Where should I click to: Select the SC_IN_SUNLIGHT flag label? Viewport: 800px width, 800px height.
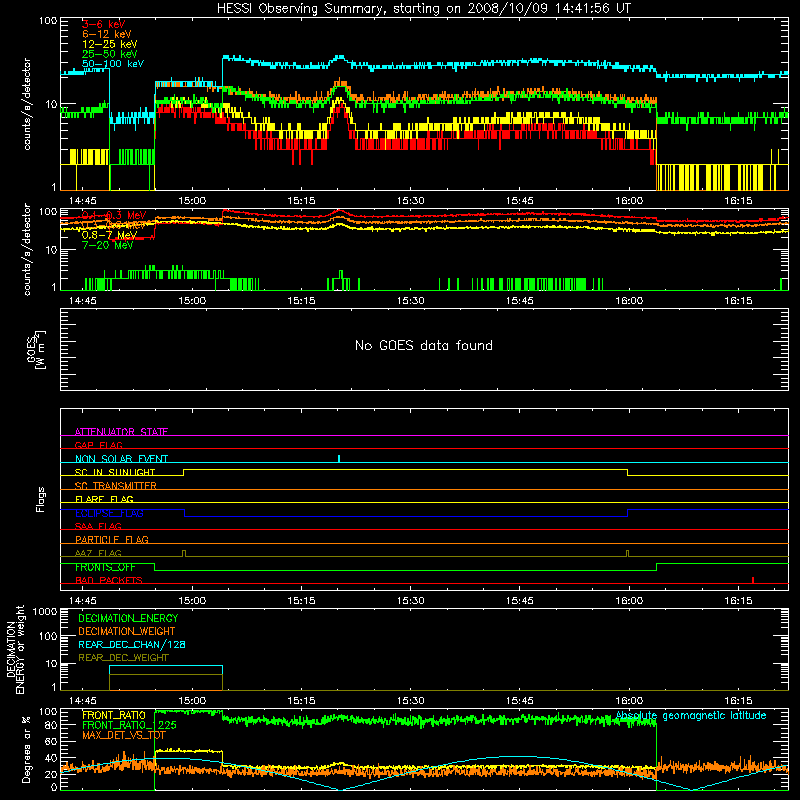tap(115, 472)
